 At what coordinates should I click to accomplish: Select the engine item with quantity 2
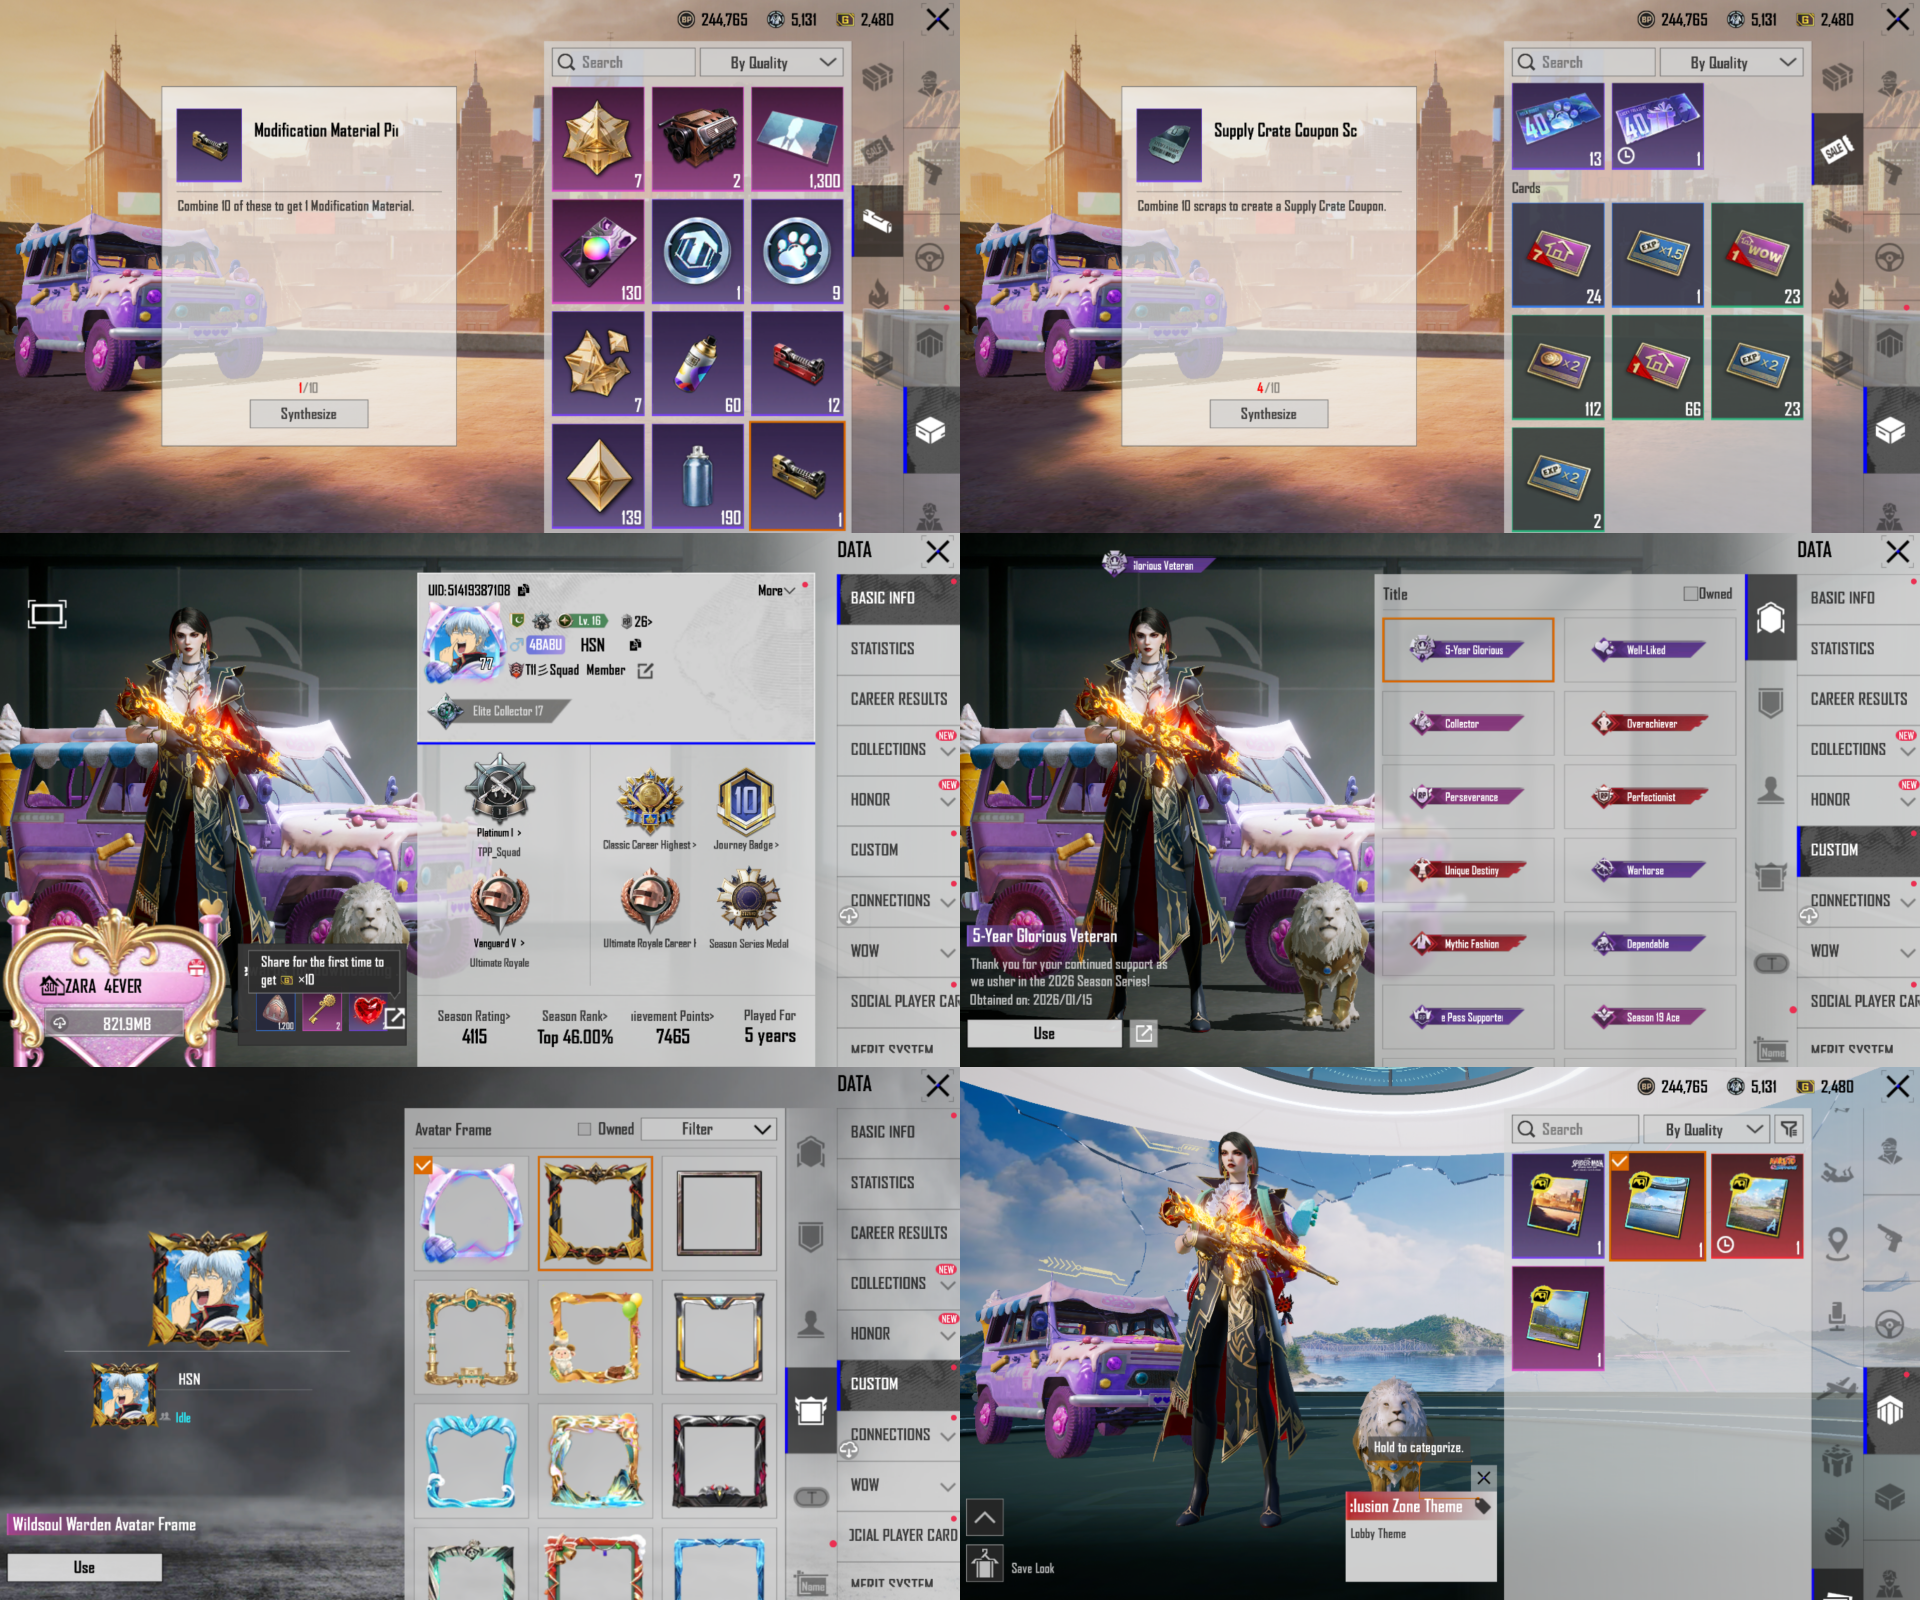698,138
